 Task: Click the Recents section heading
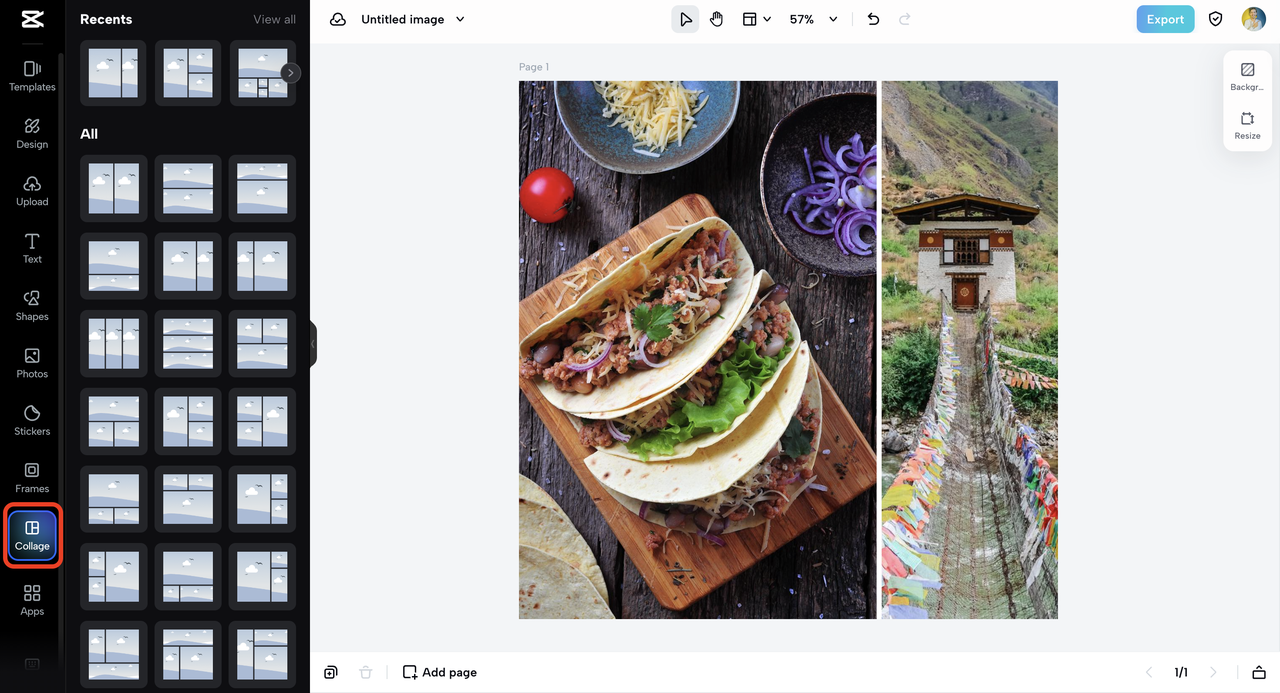coord(106,19)
